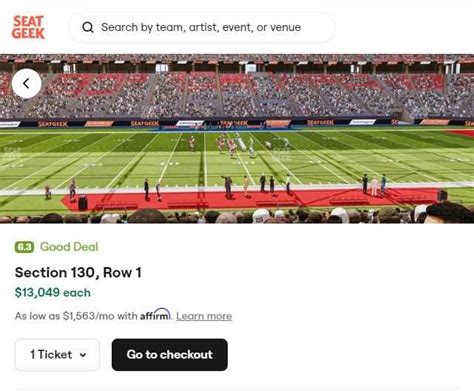This screenshot has height=391, width=474.
Task: Click the Good Deal label
Action: coord(69,247)
